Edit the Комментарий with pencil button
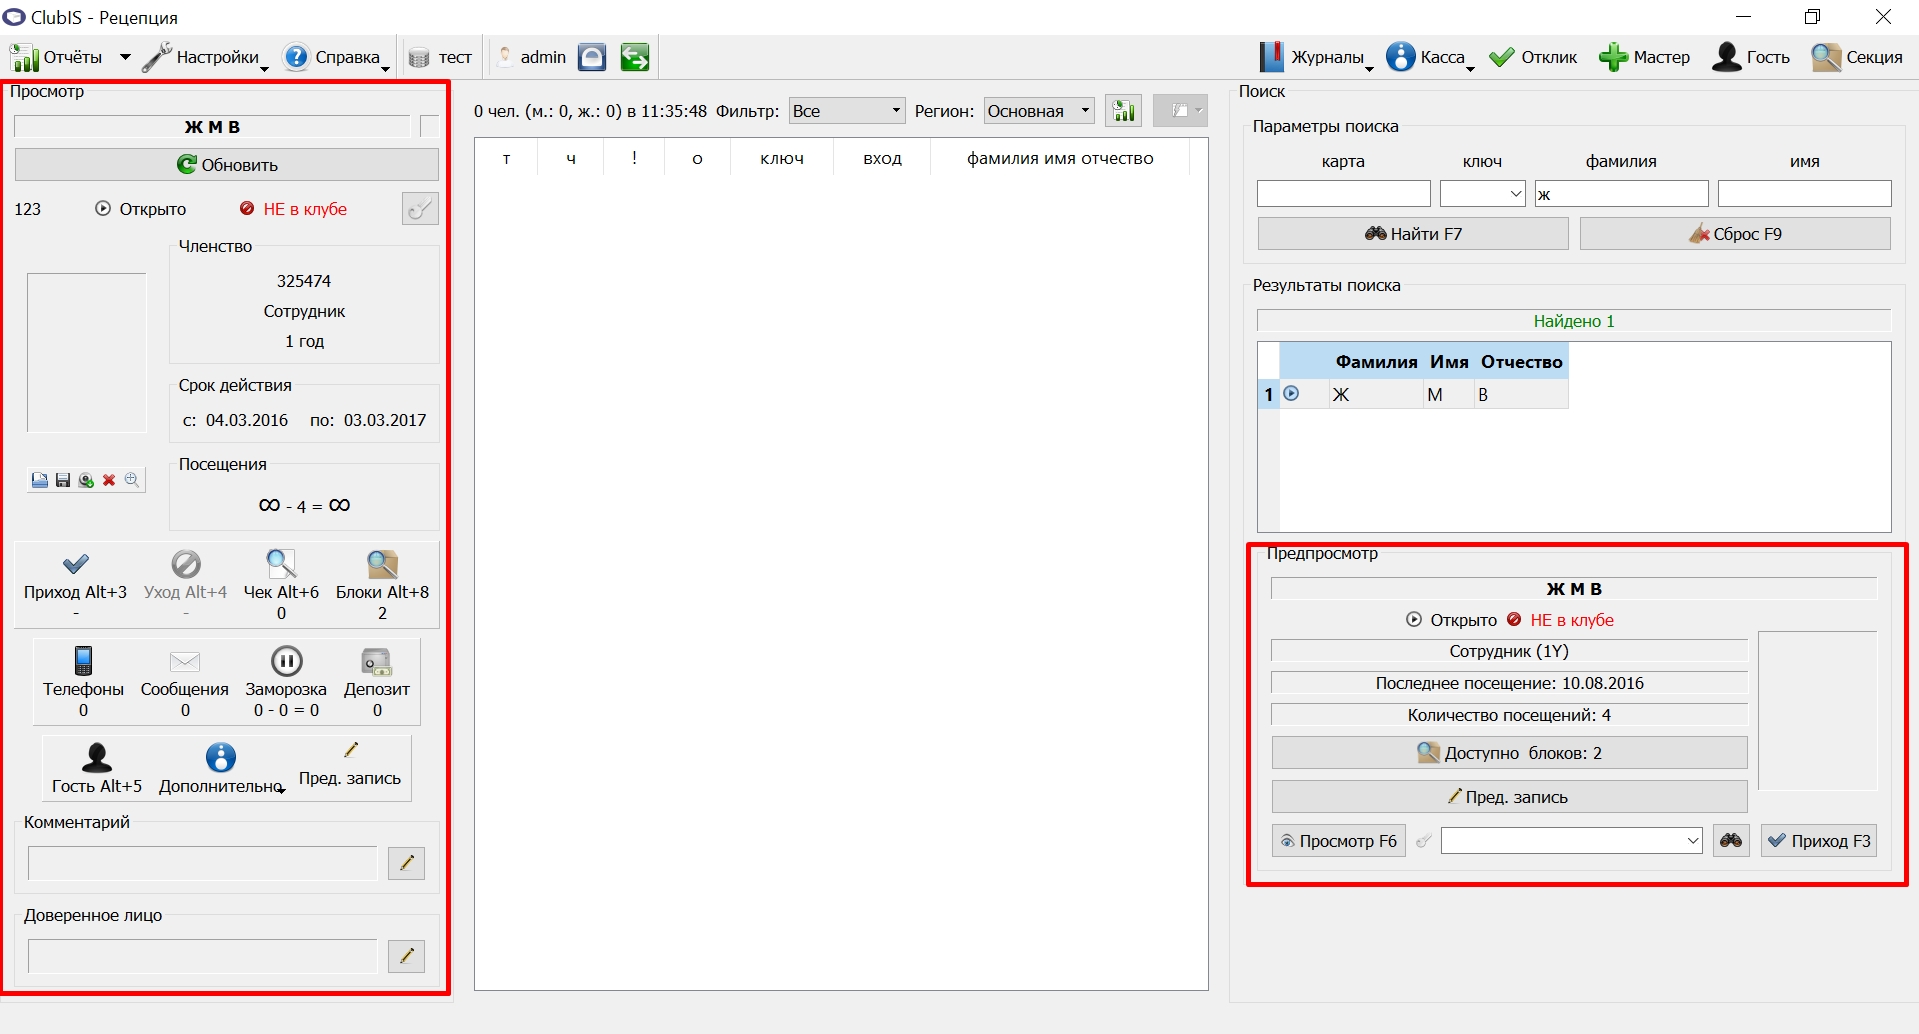The height and width of the screenshot is (1034, 1919). [406, 863]
